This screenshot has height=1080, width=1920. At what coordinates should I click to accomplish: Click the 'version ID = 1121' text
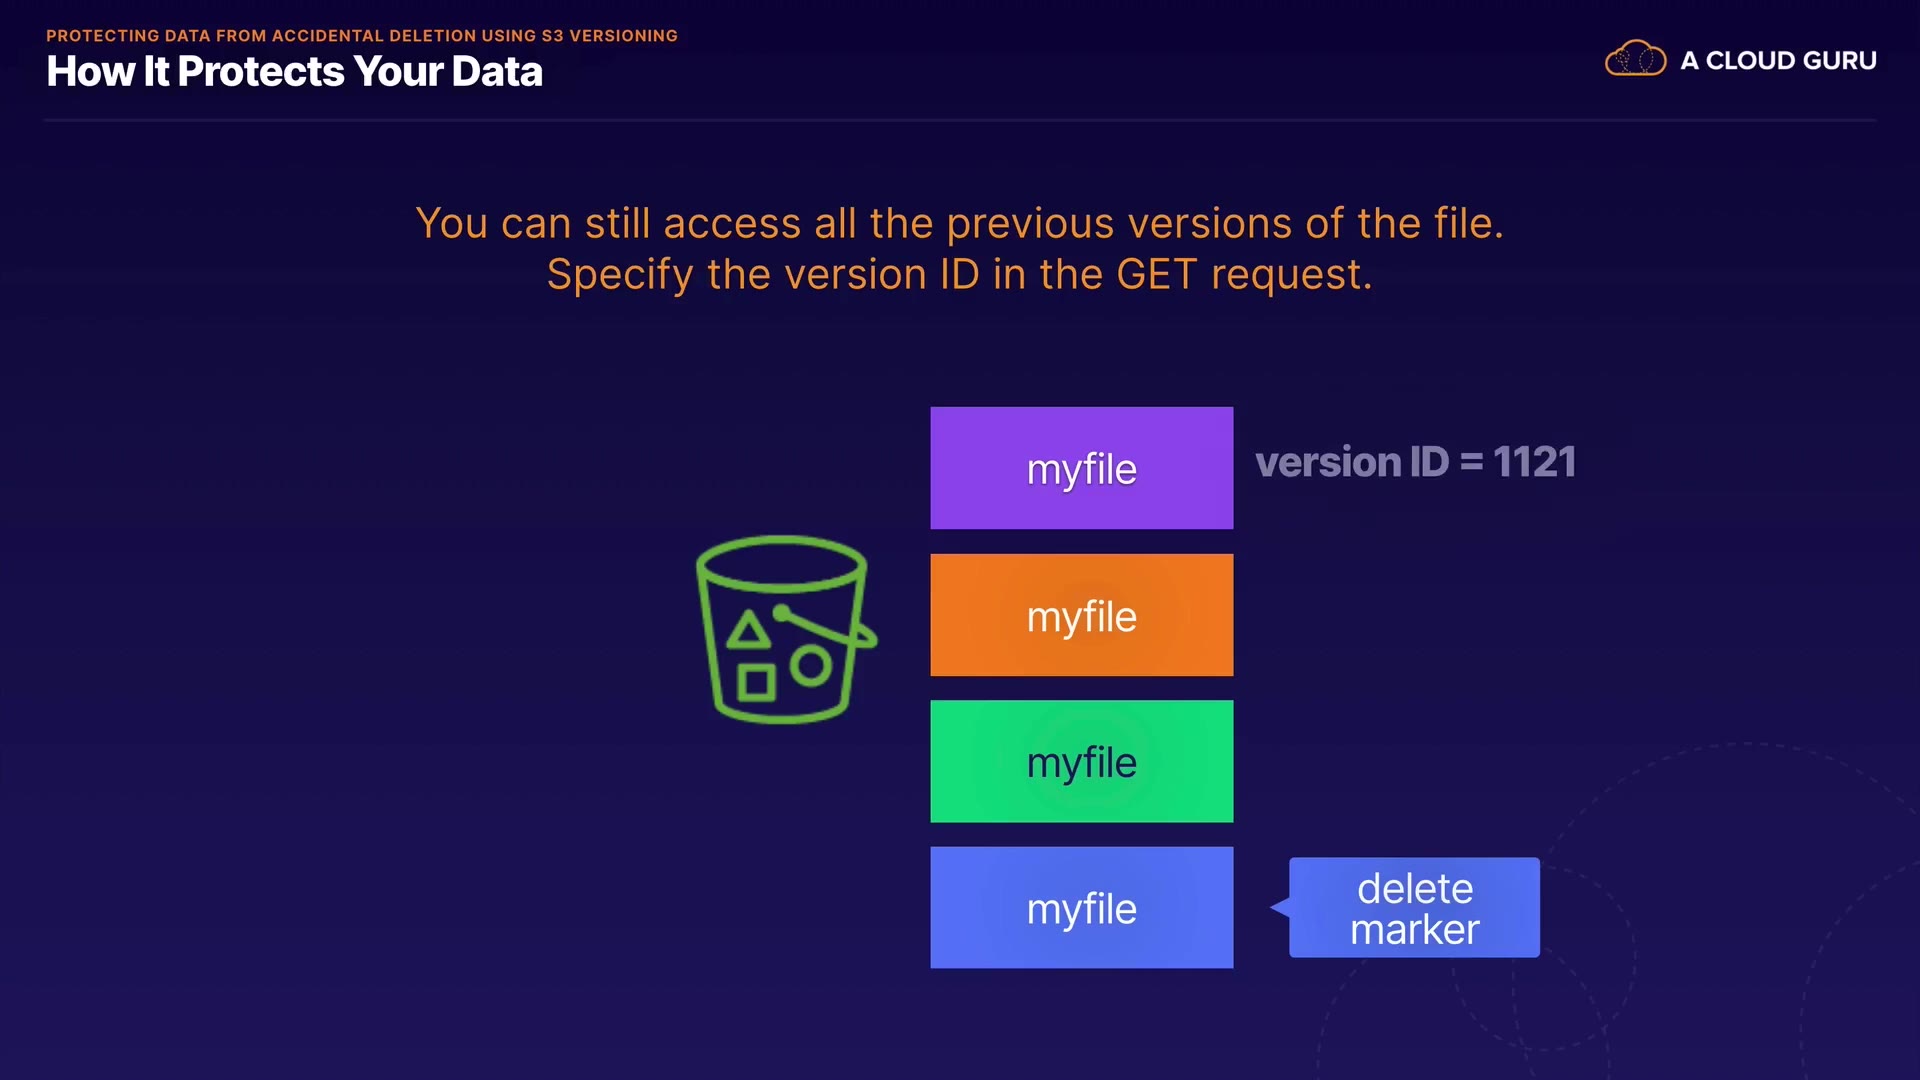tap(1415, 462)
